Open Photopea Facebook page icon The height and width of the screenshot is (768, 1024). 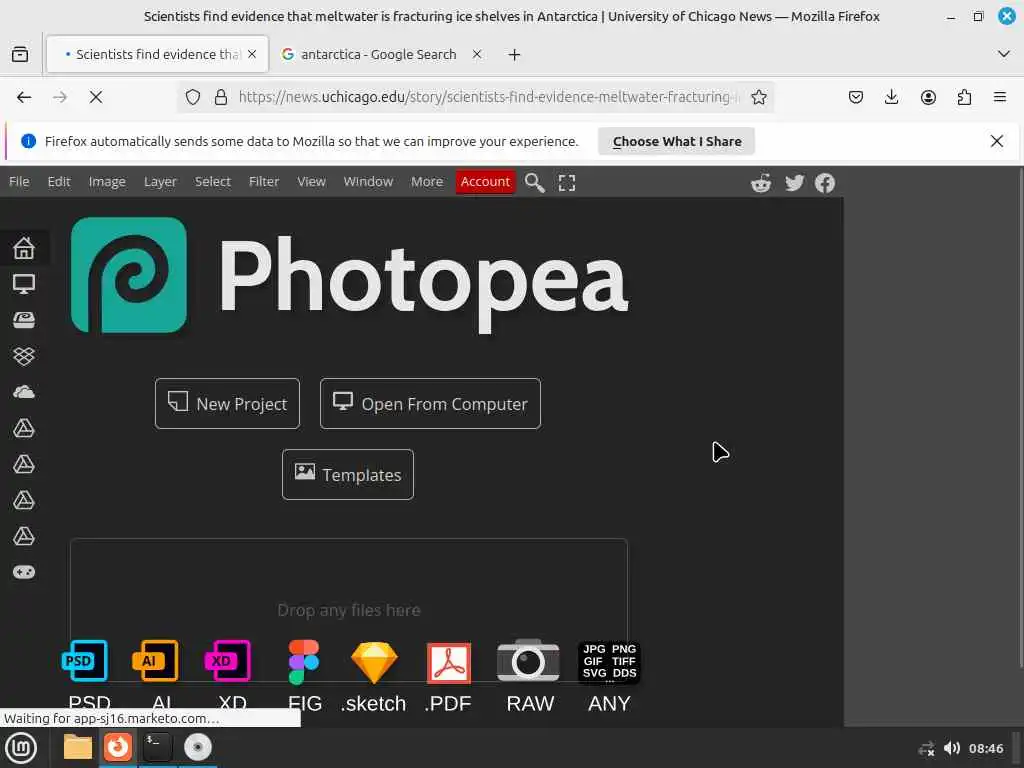825,183
